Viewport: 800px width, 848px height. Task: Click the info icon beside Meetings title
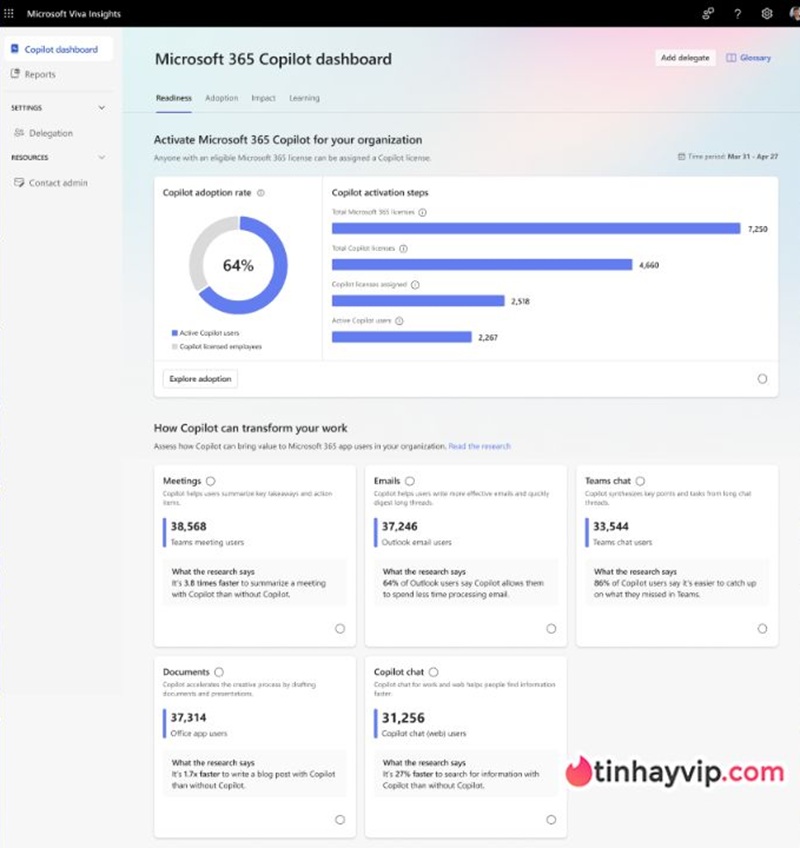point(210,481)
